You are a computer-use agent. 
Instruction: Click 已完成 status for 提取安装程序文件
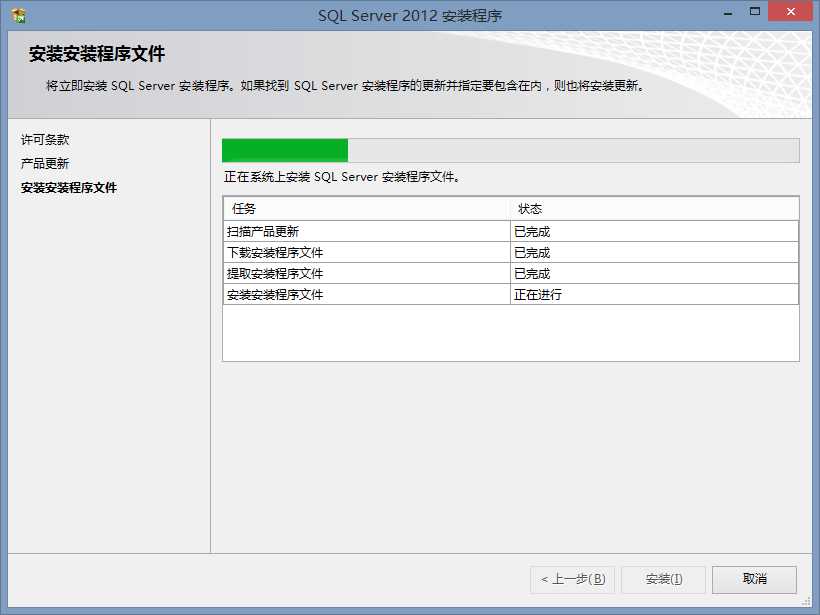(x=654, y=273)
